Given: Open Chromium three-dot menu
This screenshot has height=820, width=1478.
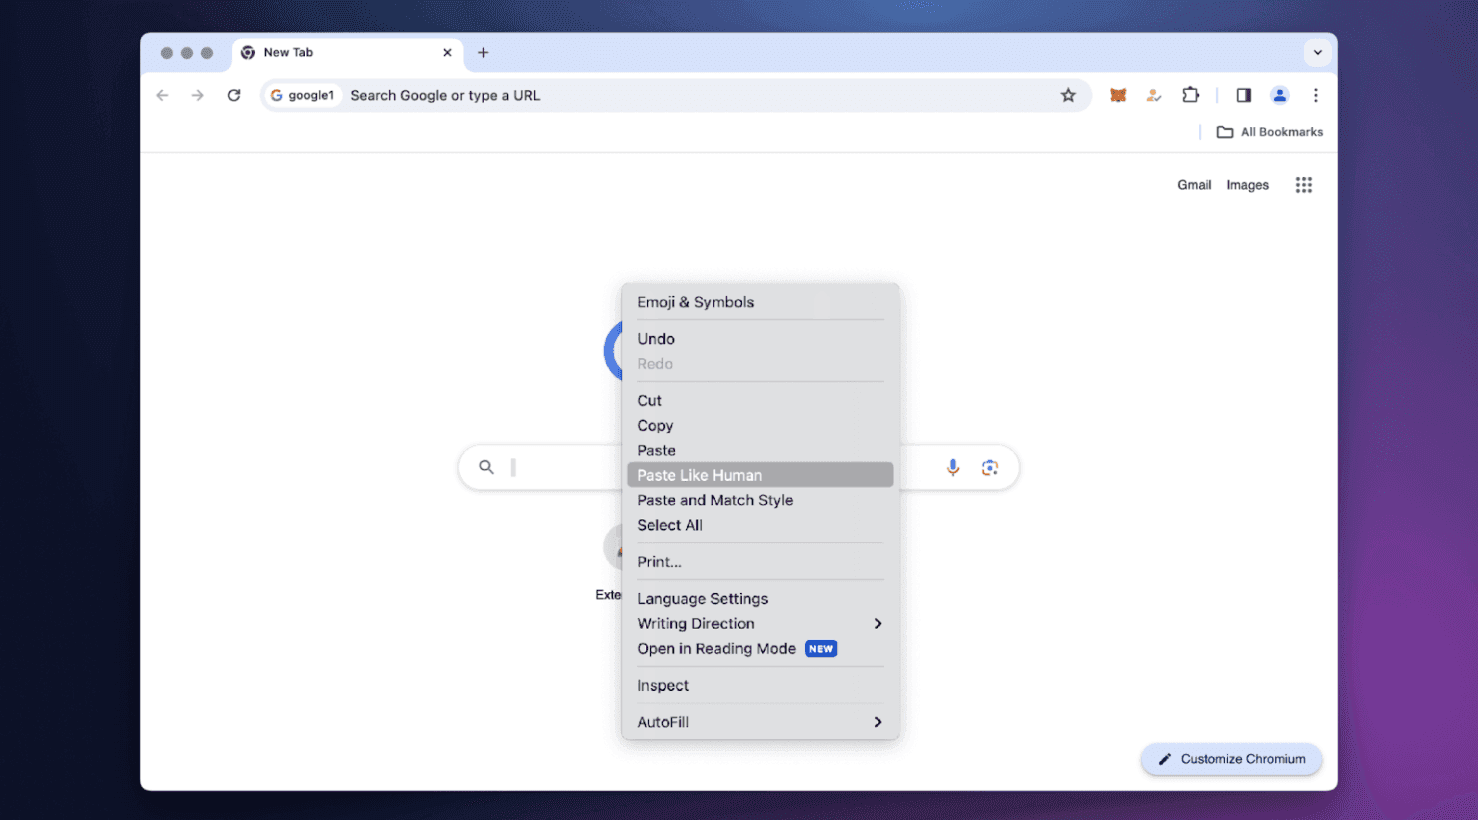Looking at the screenshot, I should [x=1315, y=96].
